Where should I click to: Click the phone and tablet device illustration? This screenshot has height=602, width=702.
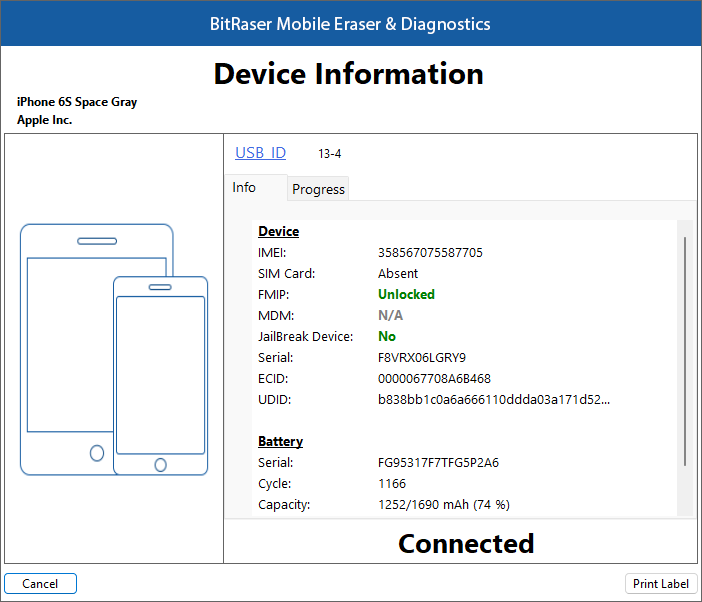(x=114, y=350)
